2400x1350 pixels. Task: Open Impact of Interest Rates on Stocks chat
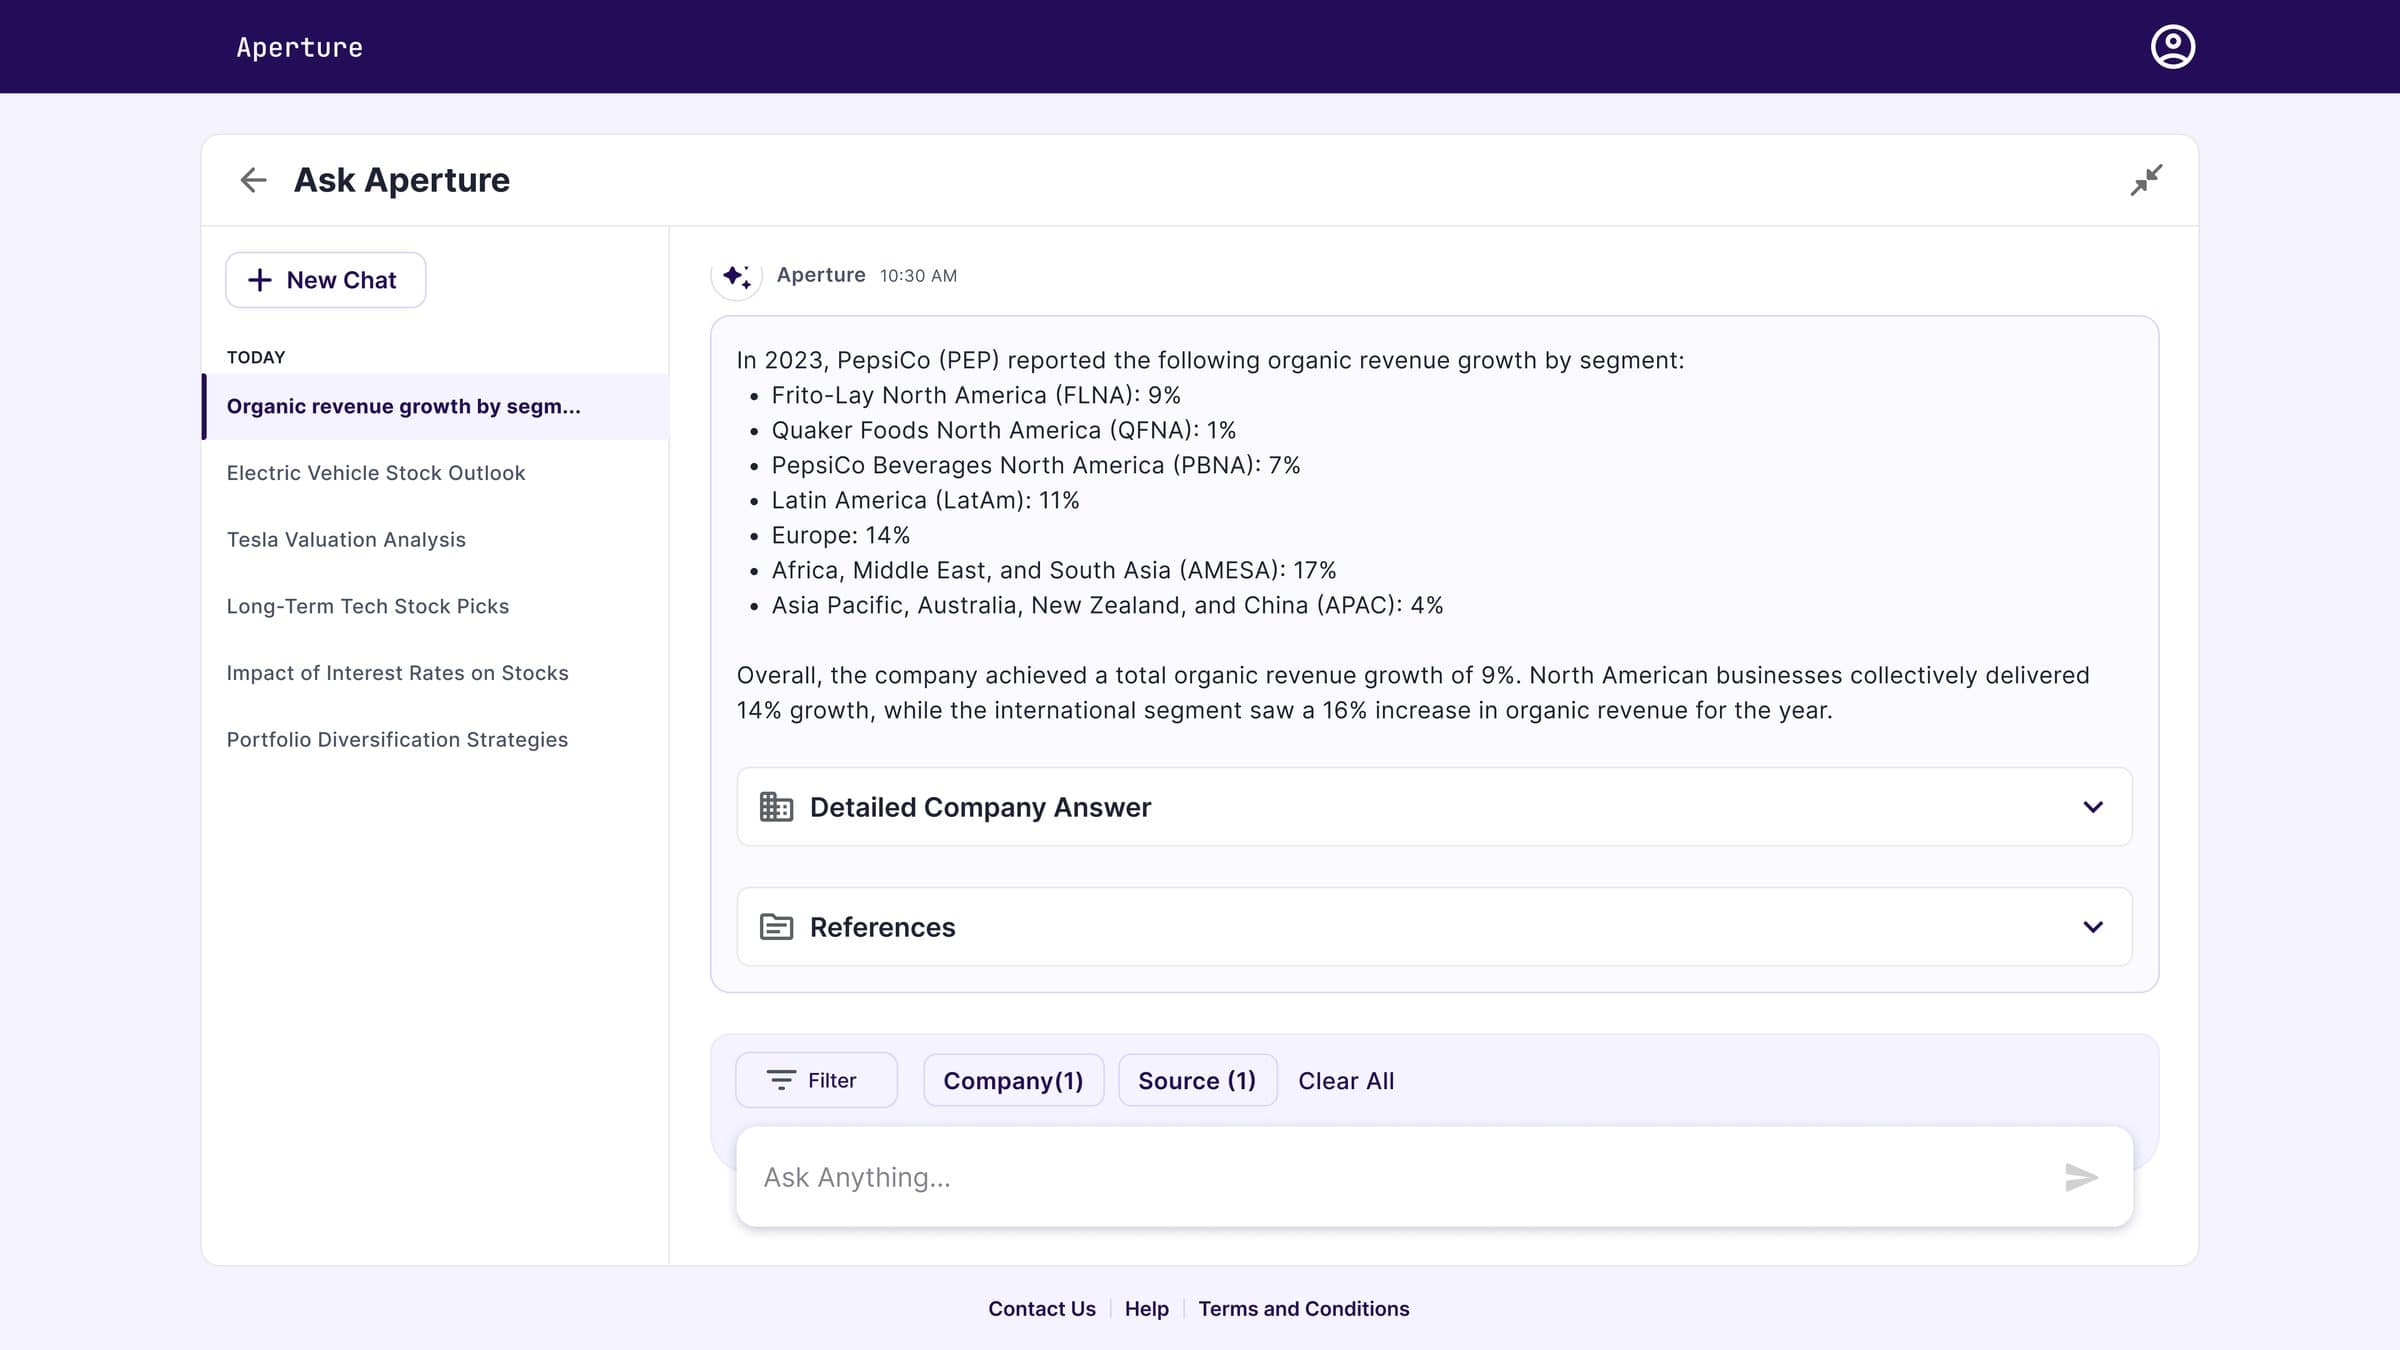pos(435,673)
